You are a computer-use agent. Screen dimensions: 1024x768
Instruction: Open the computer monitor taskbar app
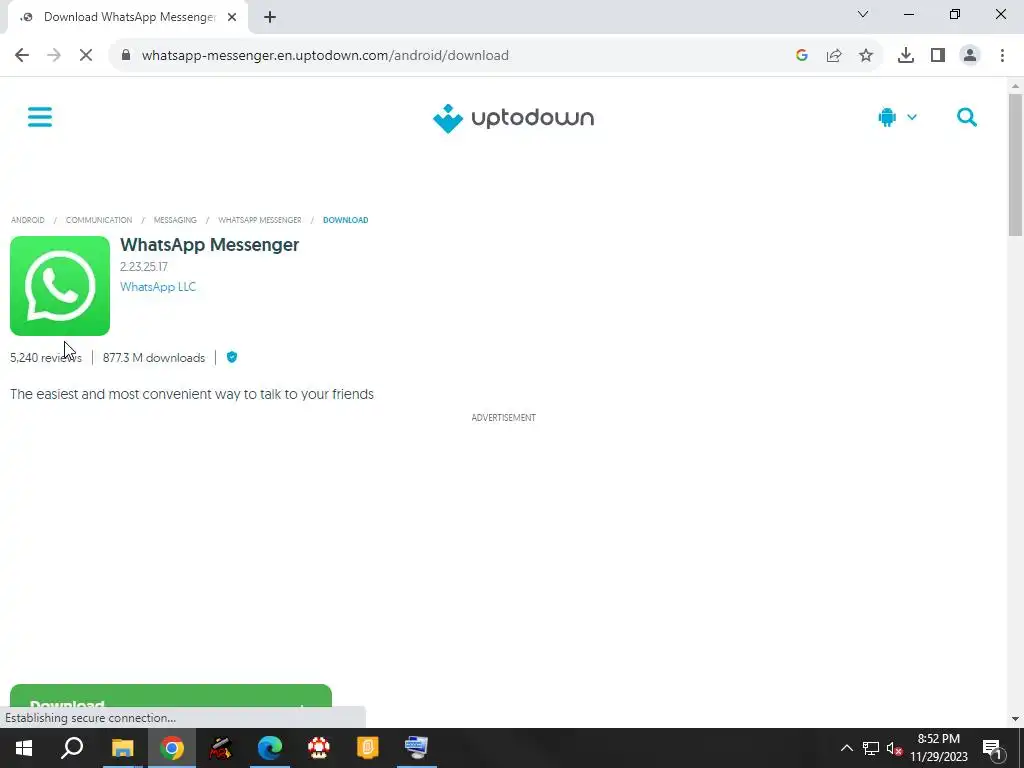(417, 748)
